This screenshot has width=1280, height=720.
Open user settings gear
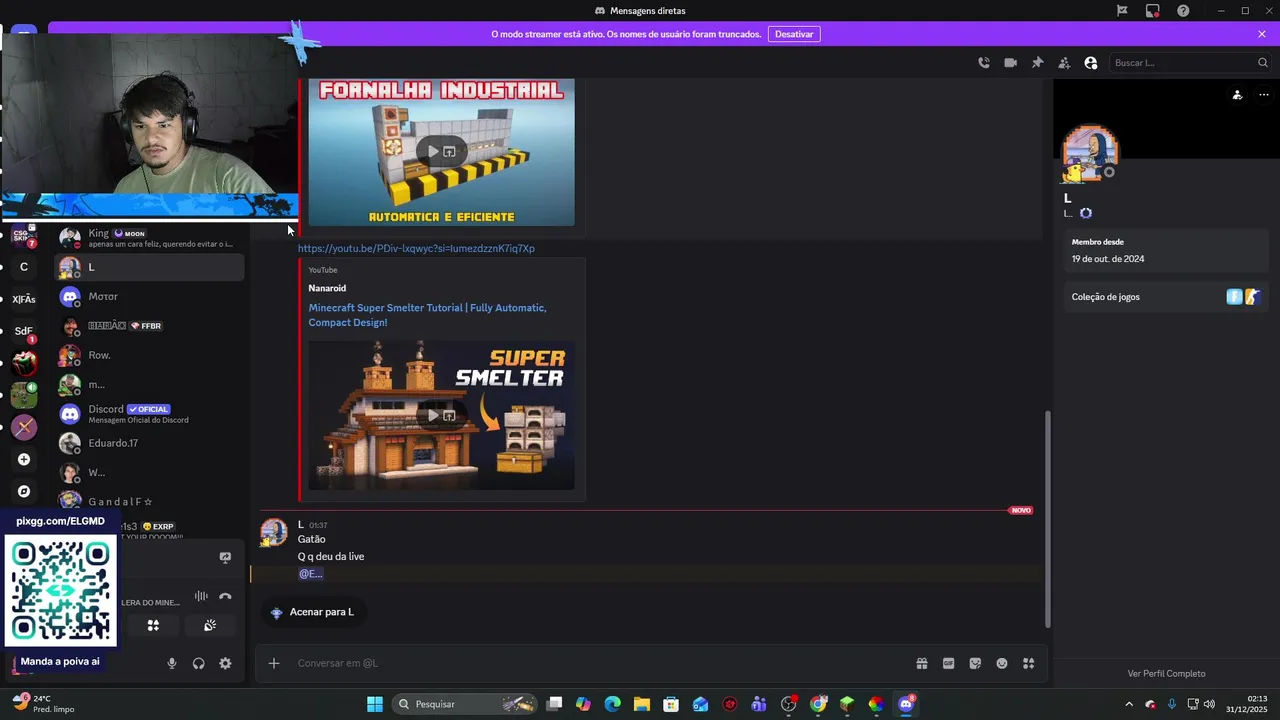click(225, 663)
